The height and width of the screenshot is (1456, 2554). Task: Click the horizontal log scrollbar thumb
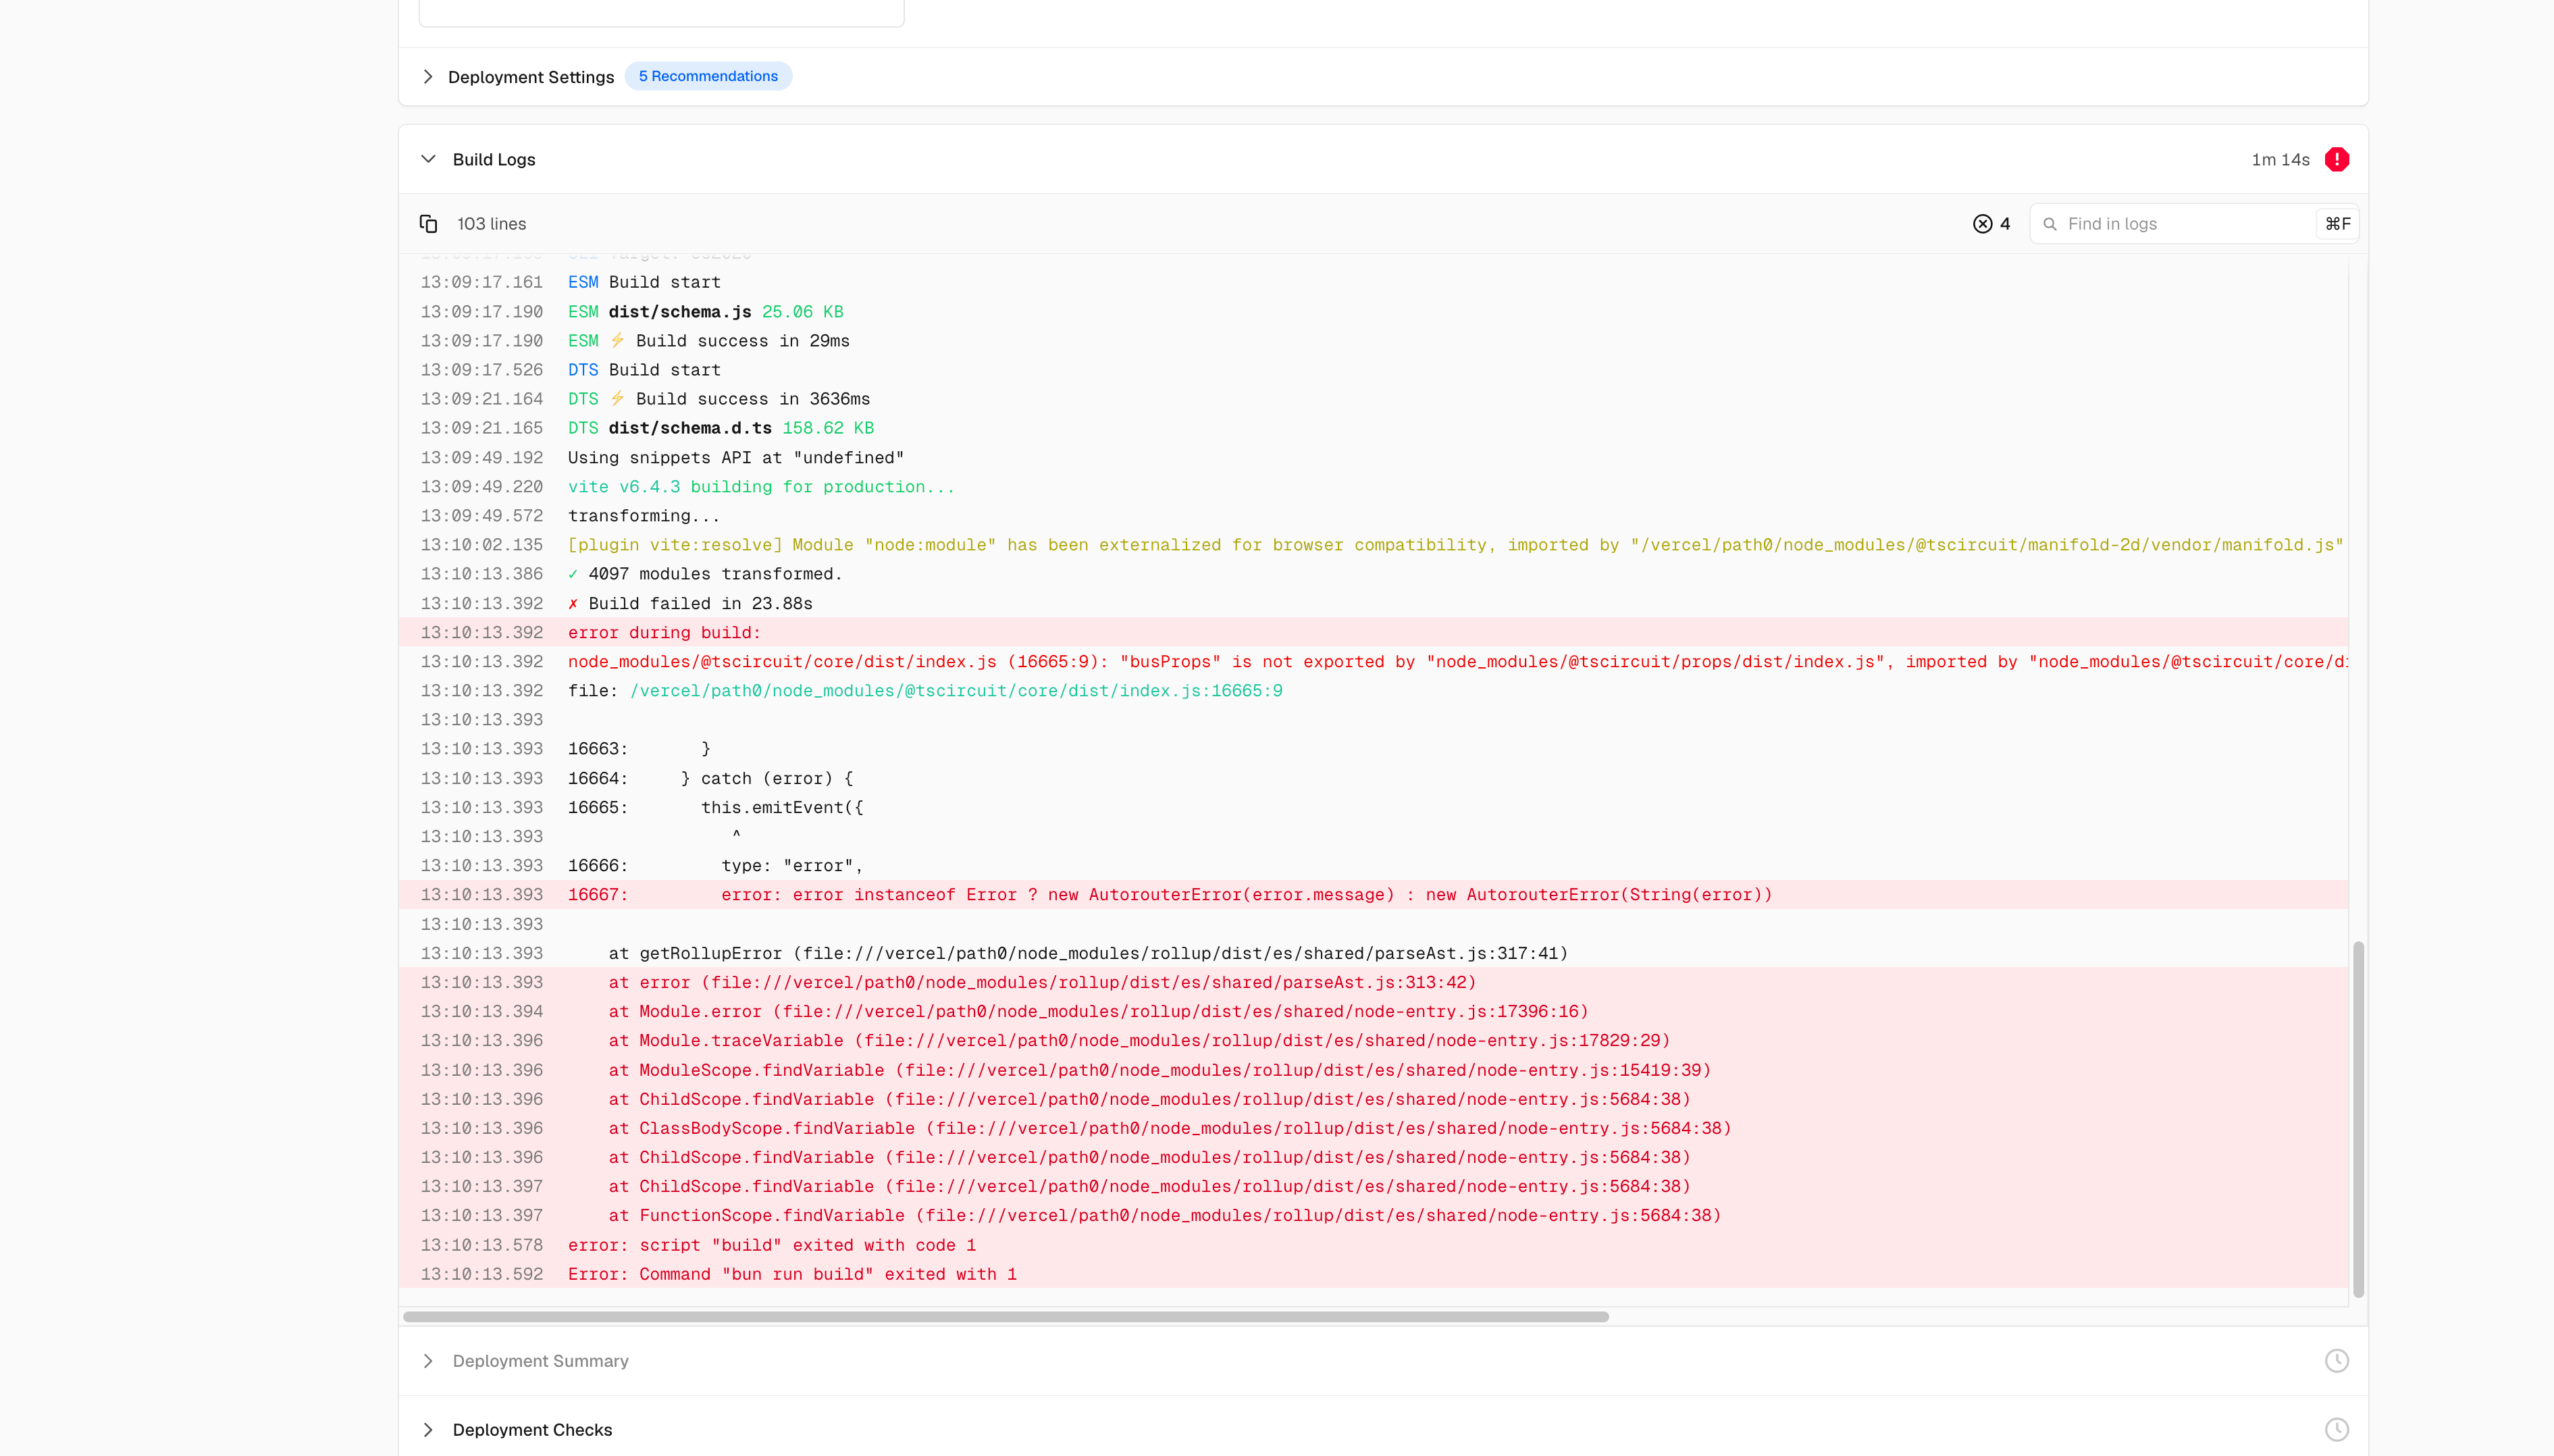pyautogui.click(x=1006, y=1317)
